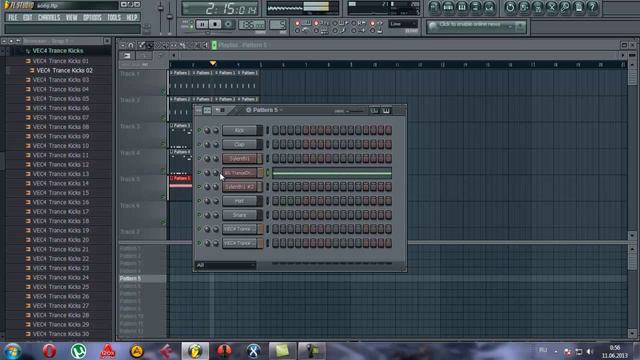The height and width of the screenshot is (360, 640).
Task: Click the save-as new version icon
Action: tap(524, 7)
